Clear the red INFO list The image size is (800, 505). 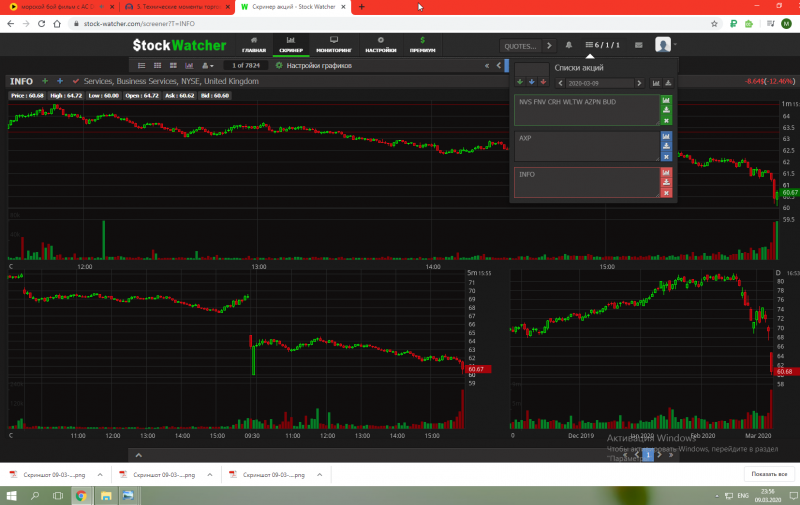pos(666,193)
